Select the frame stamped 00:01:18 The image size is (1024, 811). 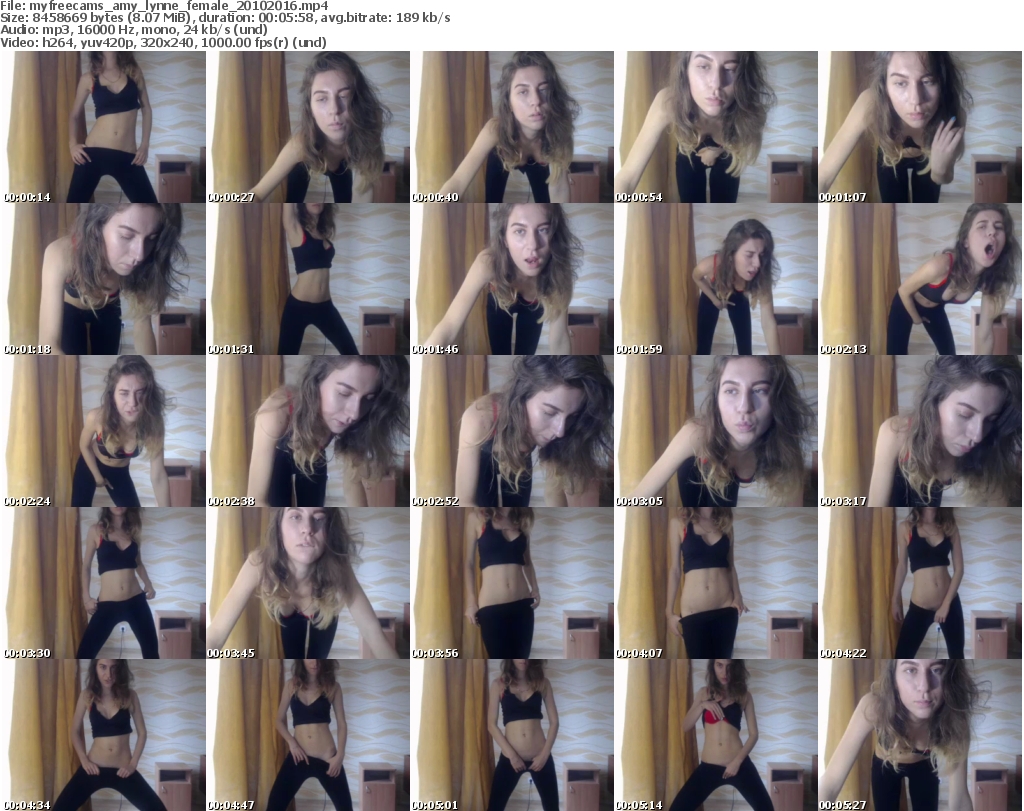coord(104,279)
